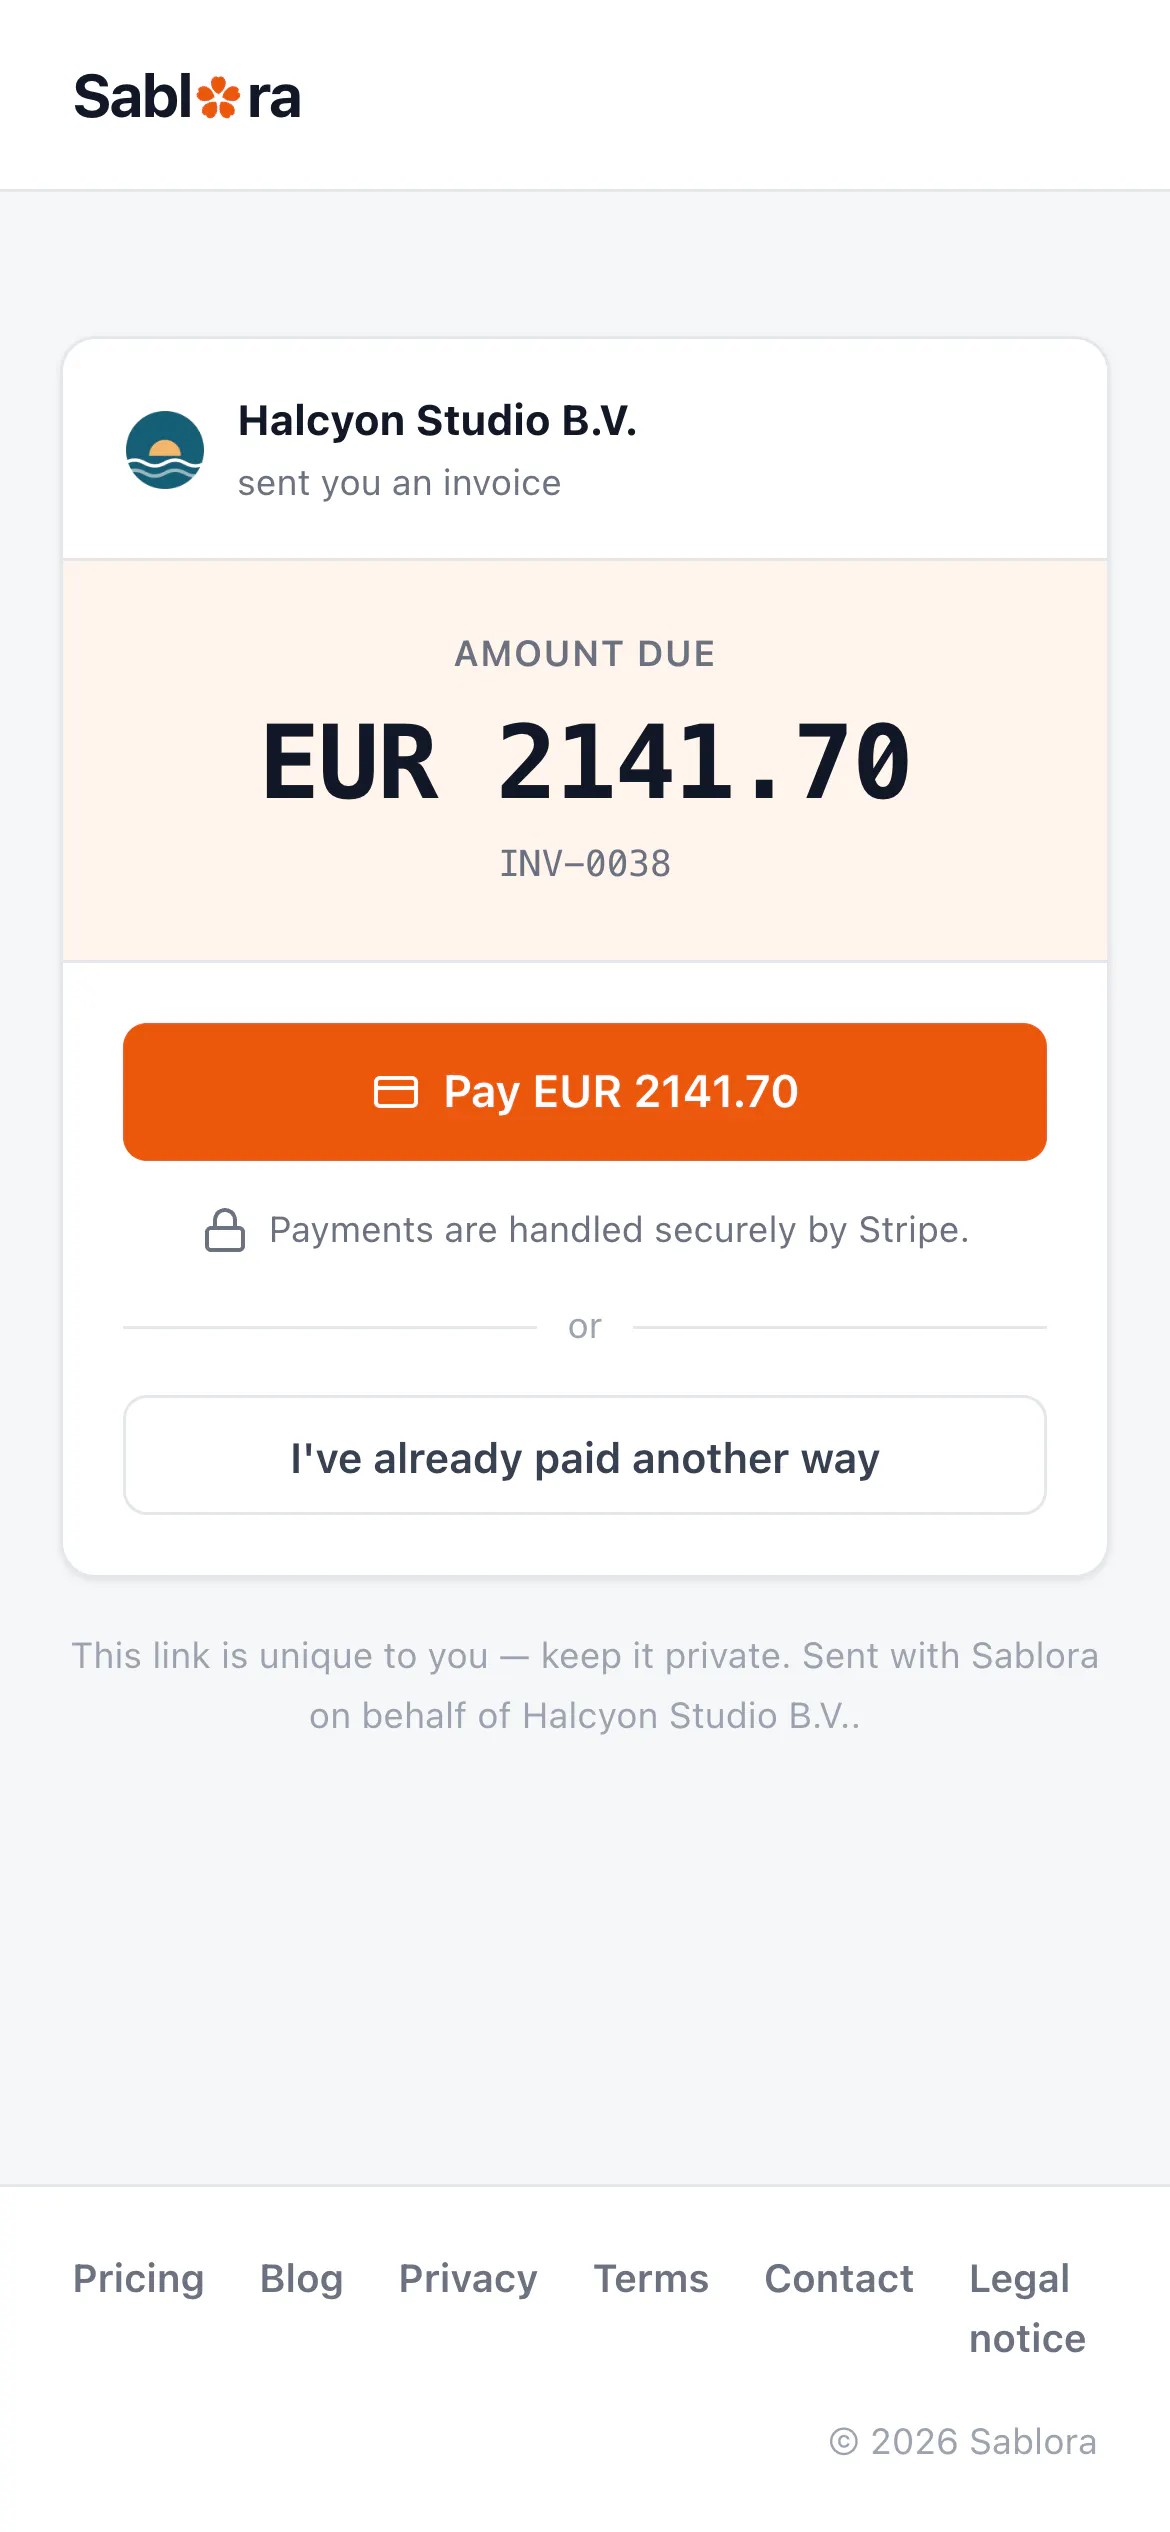Pay EUR 2141.70 with the orange button
This screenshot has height=2532, width=1170.
pyautogui.click(x=585, y=1092)
